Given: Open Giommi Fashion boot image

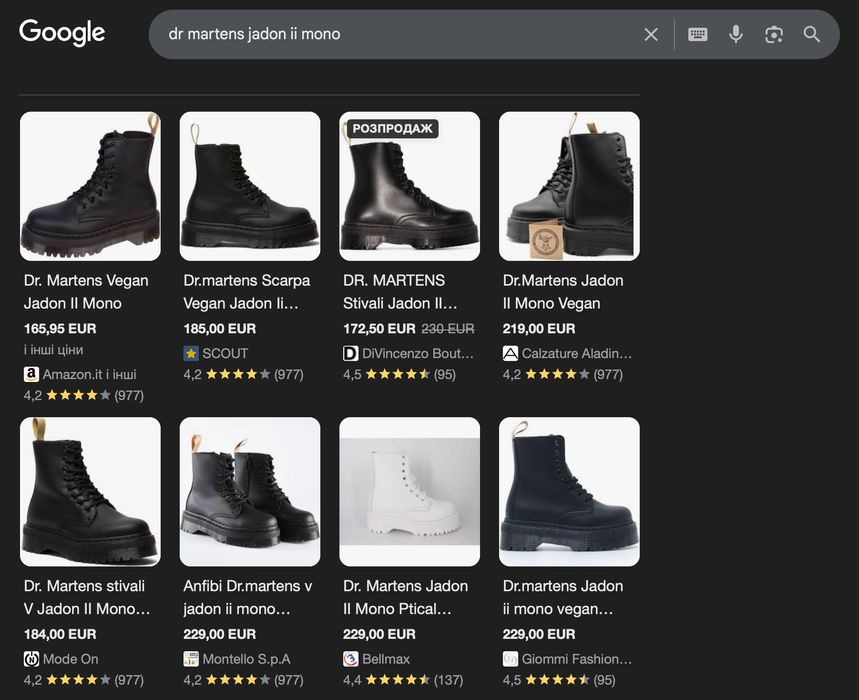Looking at the screenshot, I should point(569,492).
